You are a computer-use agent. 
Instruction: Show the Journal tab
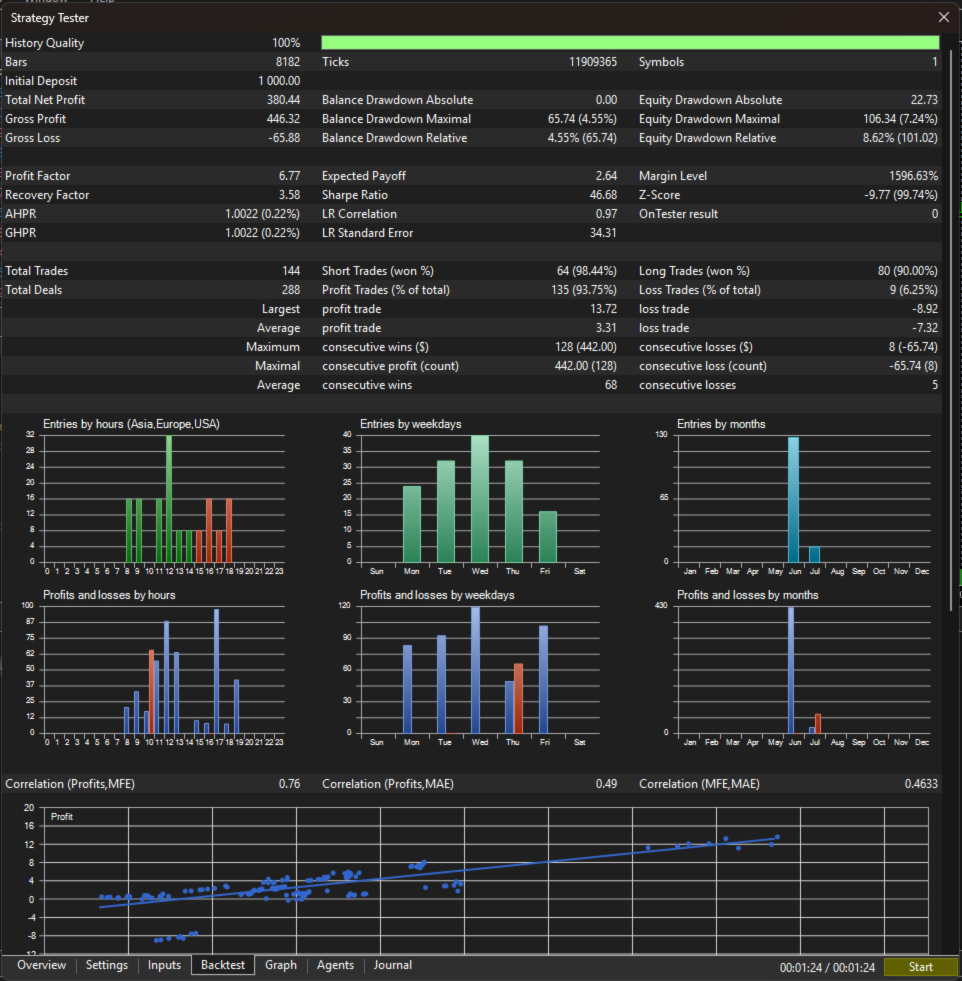(x=393, y=965)
